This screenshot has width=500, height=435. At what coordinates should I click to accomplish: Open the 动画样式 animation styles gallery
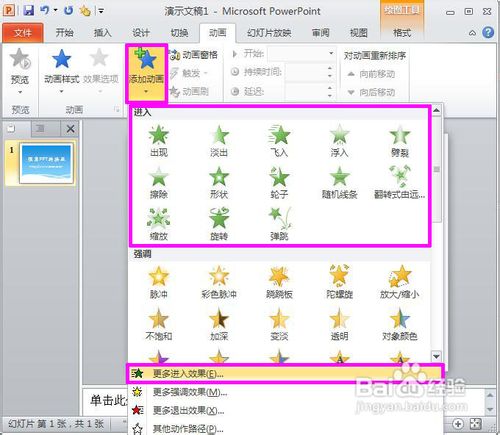click(x=62, y=71)
